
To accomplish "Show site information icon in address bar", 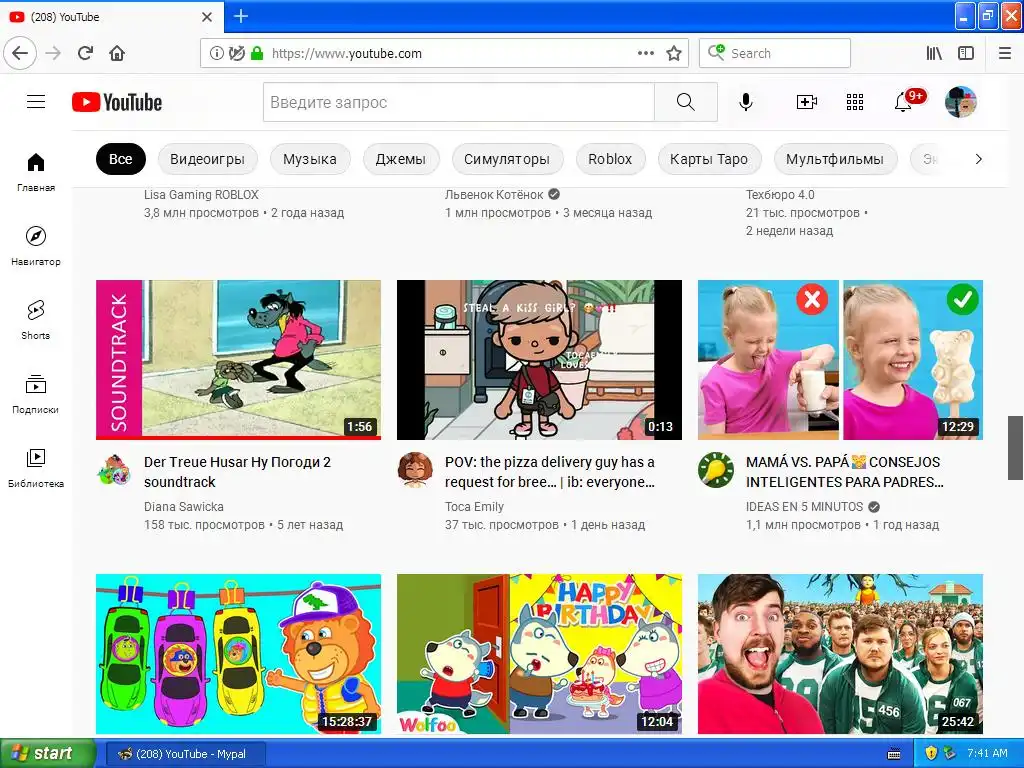I will tap(216, 54).
